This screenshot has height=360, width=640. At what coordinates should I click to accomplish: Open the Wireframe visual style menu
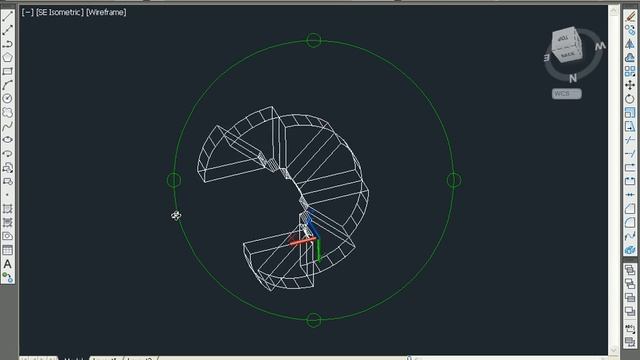(x=106, y=12)
